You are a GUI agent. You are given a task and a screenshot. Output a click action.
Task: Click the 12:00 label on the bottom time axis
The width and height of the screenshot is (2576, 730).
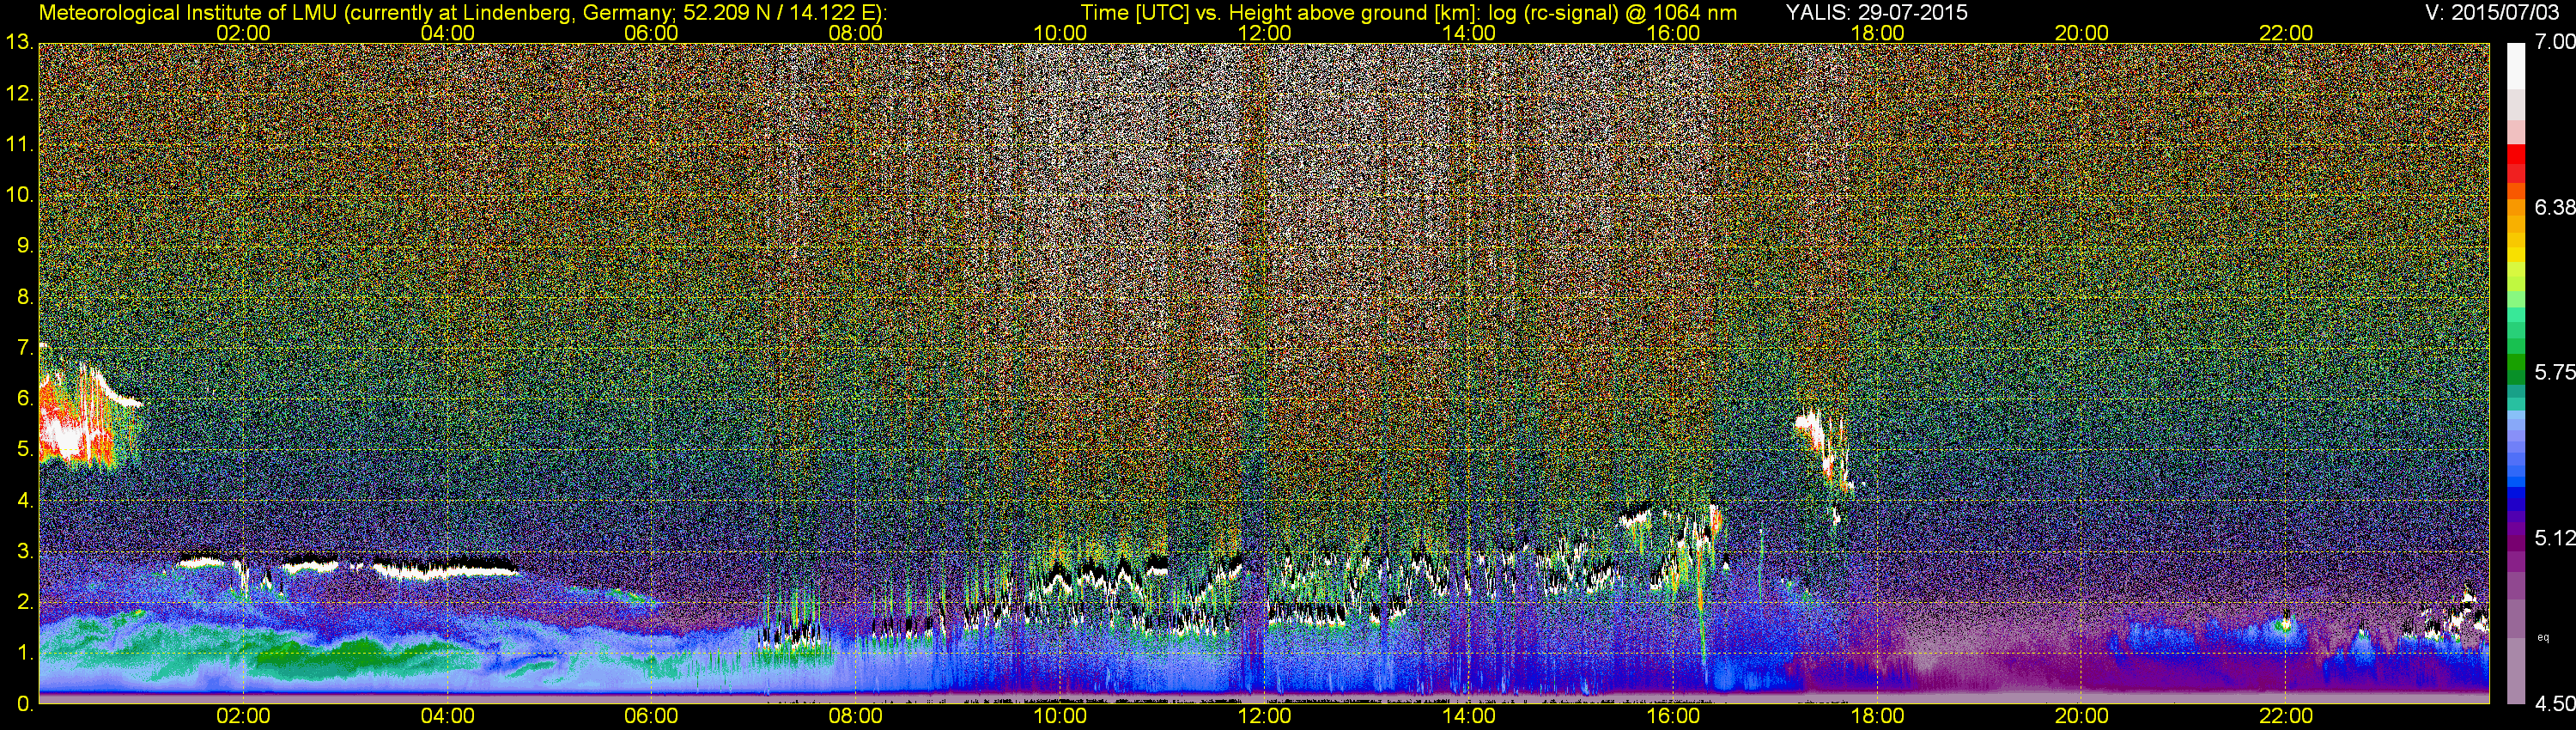click(x=1264, y=716)
